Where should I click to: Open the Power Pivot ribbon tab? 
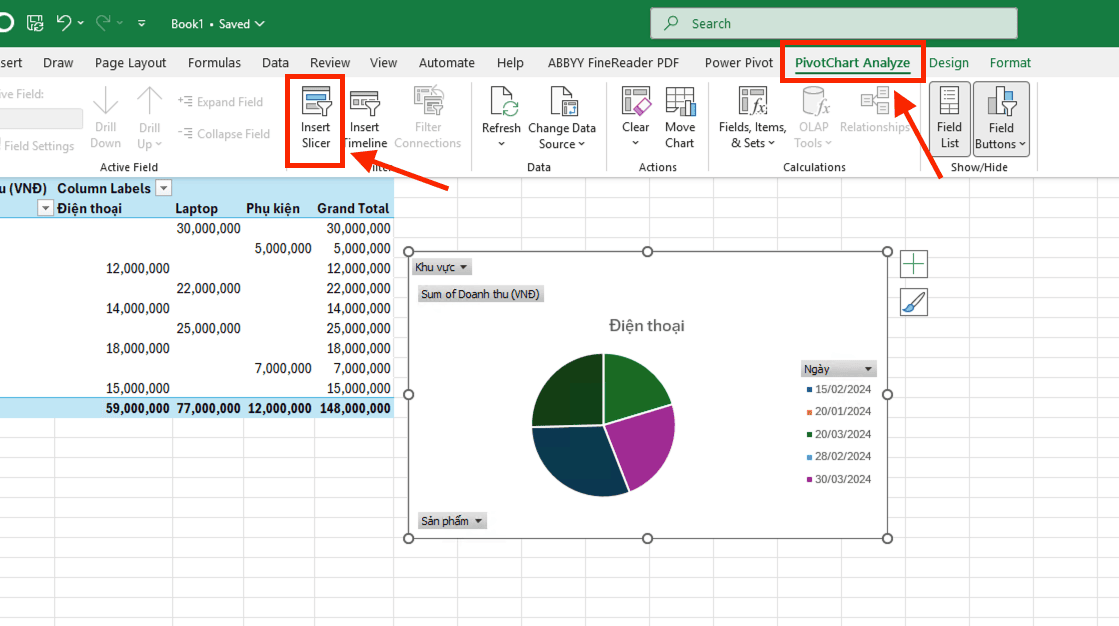point(738,62)
